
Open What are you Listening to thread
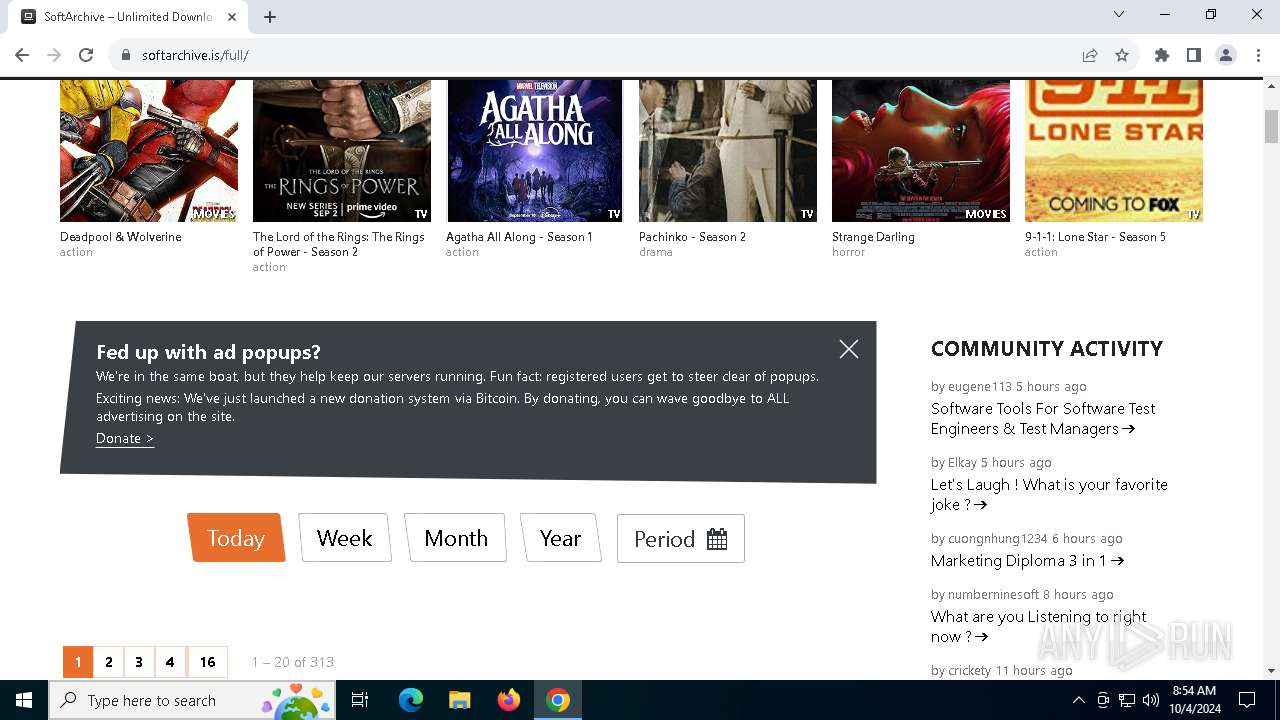point(1039,627)
